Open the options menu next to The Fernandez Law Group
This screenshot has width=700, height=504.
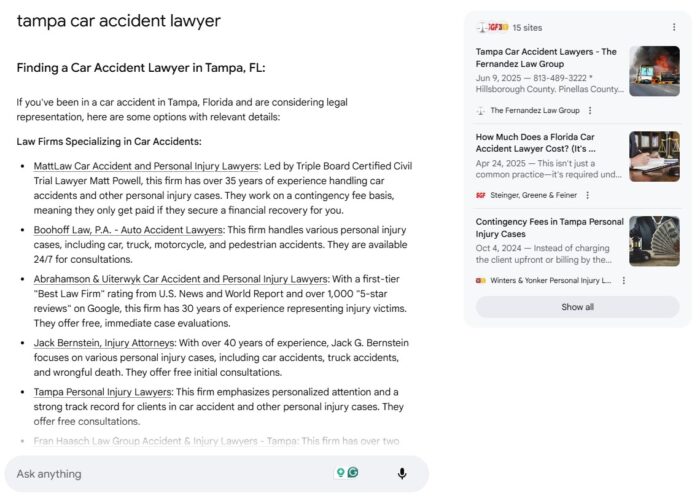[590, 110]
